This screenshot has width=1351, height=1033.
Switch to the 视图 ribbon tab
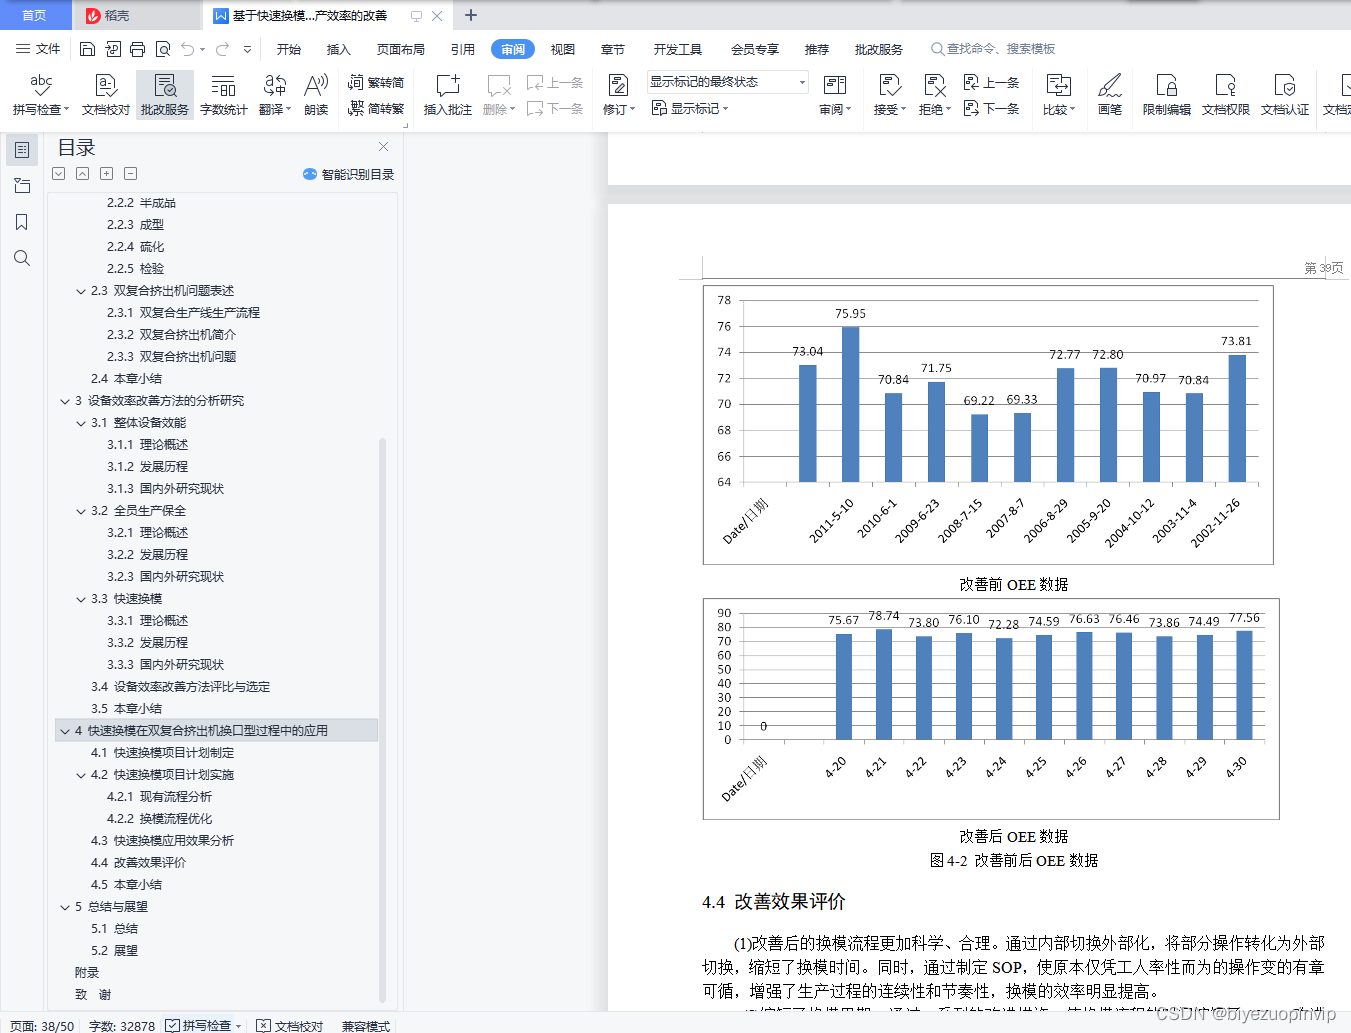click(x=563, y=49)
